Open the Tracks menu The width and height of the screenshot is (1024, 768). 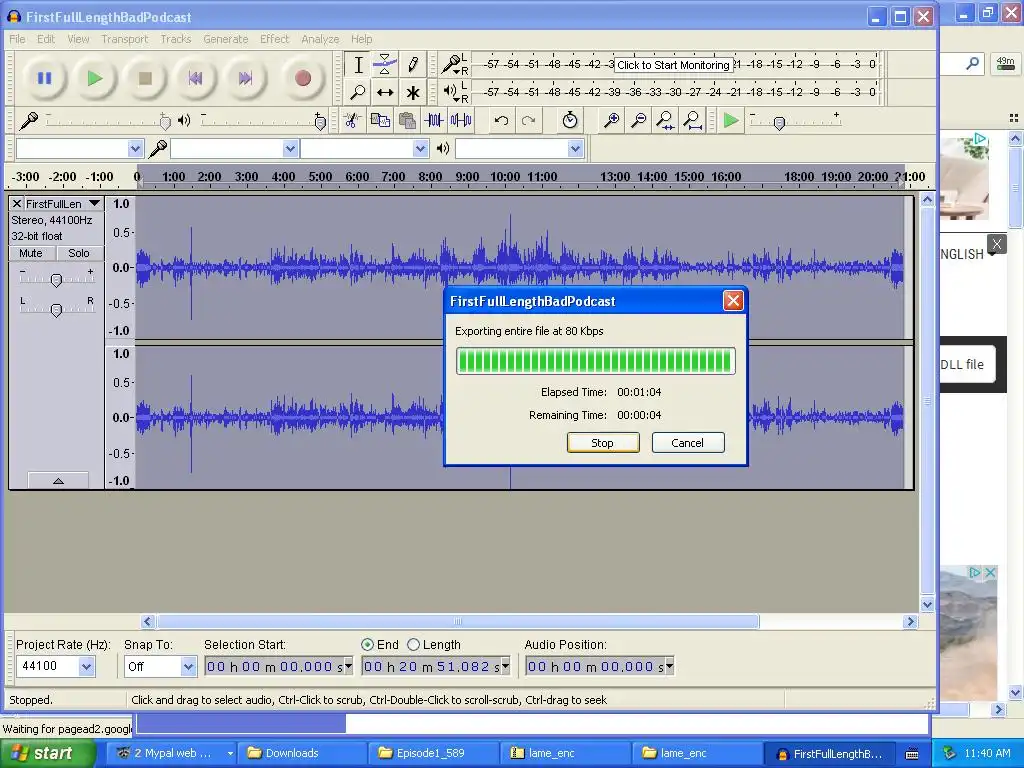(176, 39)
